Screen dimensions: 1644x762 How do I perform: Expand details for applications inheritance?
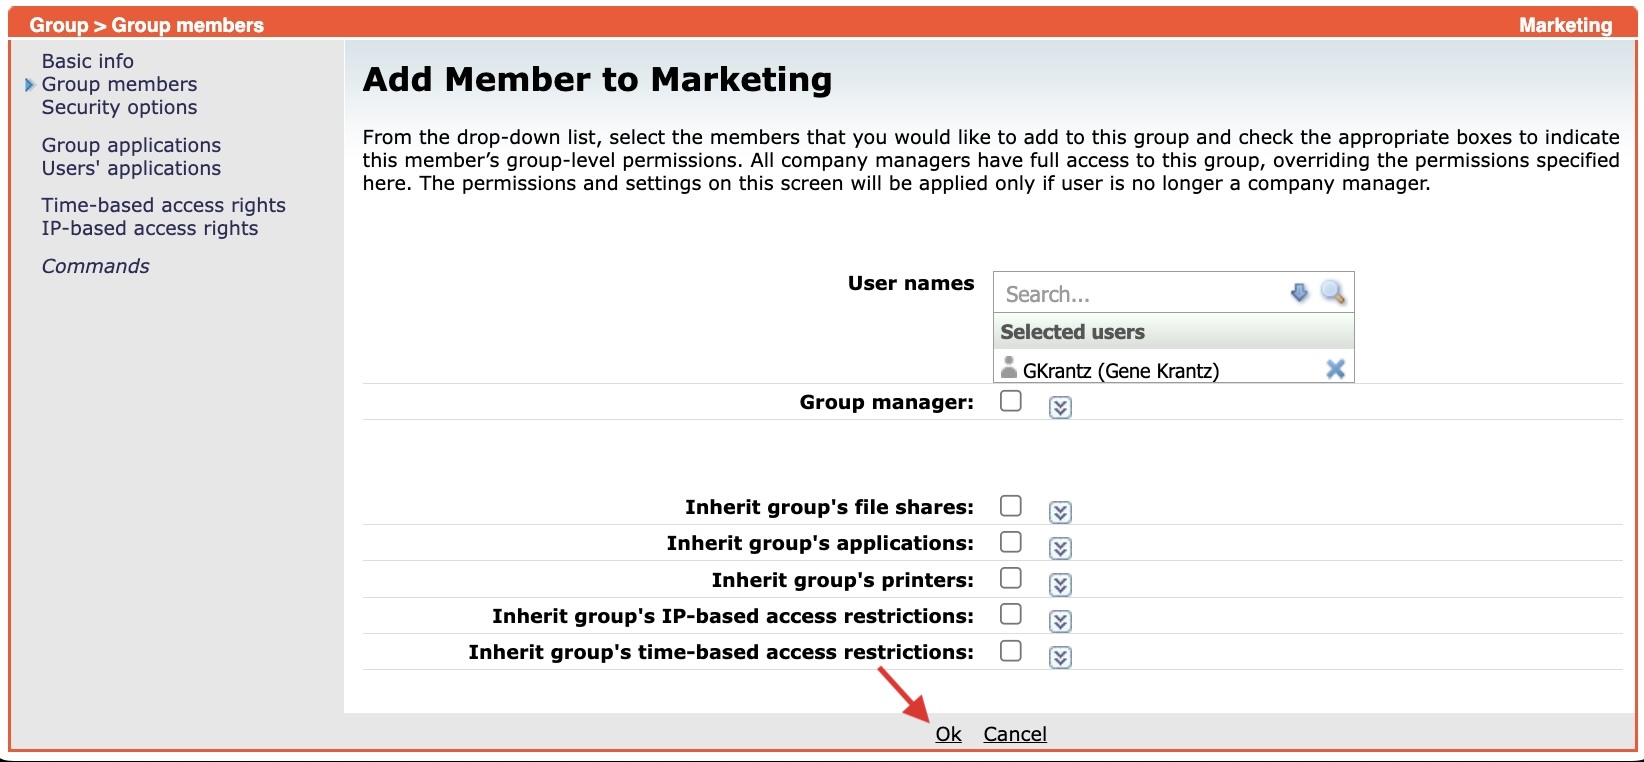(x=1060, y=548)
